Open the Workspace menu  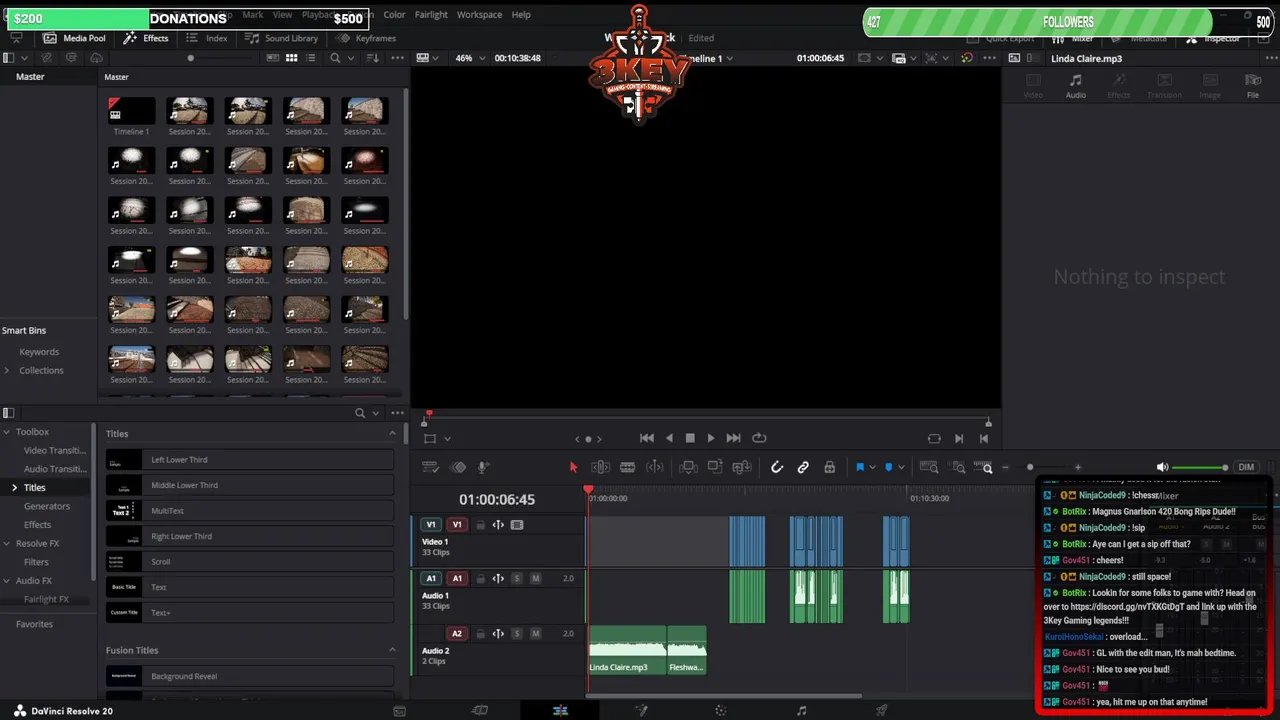tap(480, 15)
